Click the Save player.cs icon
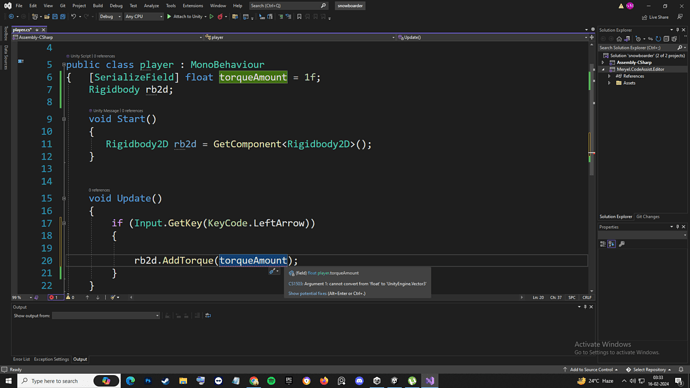 pyautogui.click(x=55, y=17)
